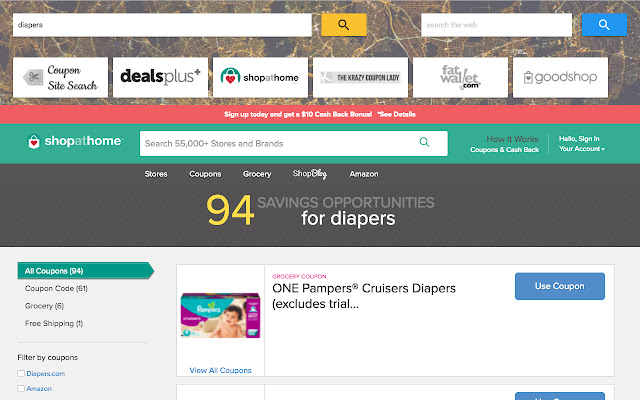This screenshot has width=640, height=400.
Task: Open the goodshop tile
Action: pyautogui.click(x=560, y=77)
